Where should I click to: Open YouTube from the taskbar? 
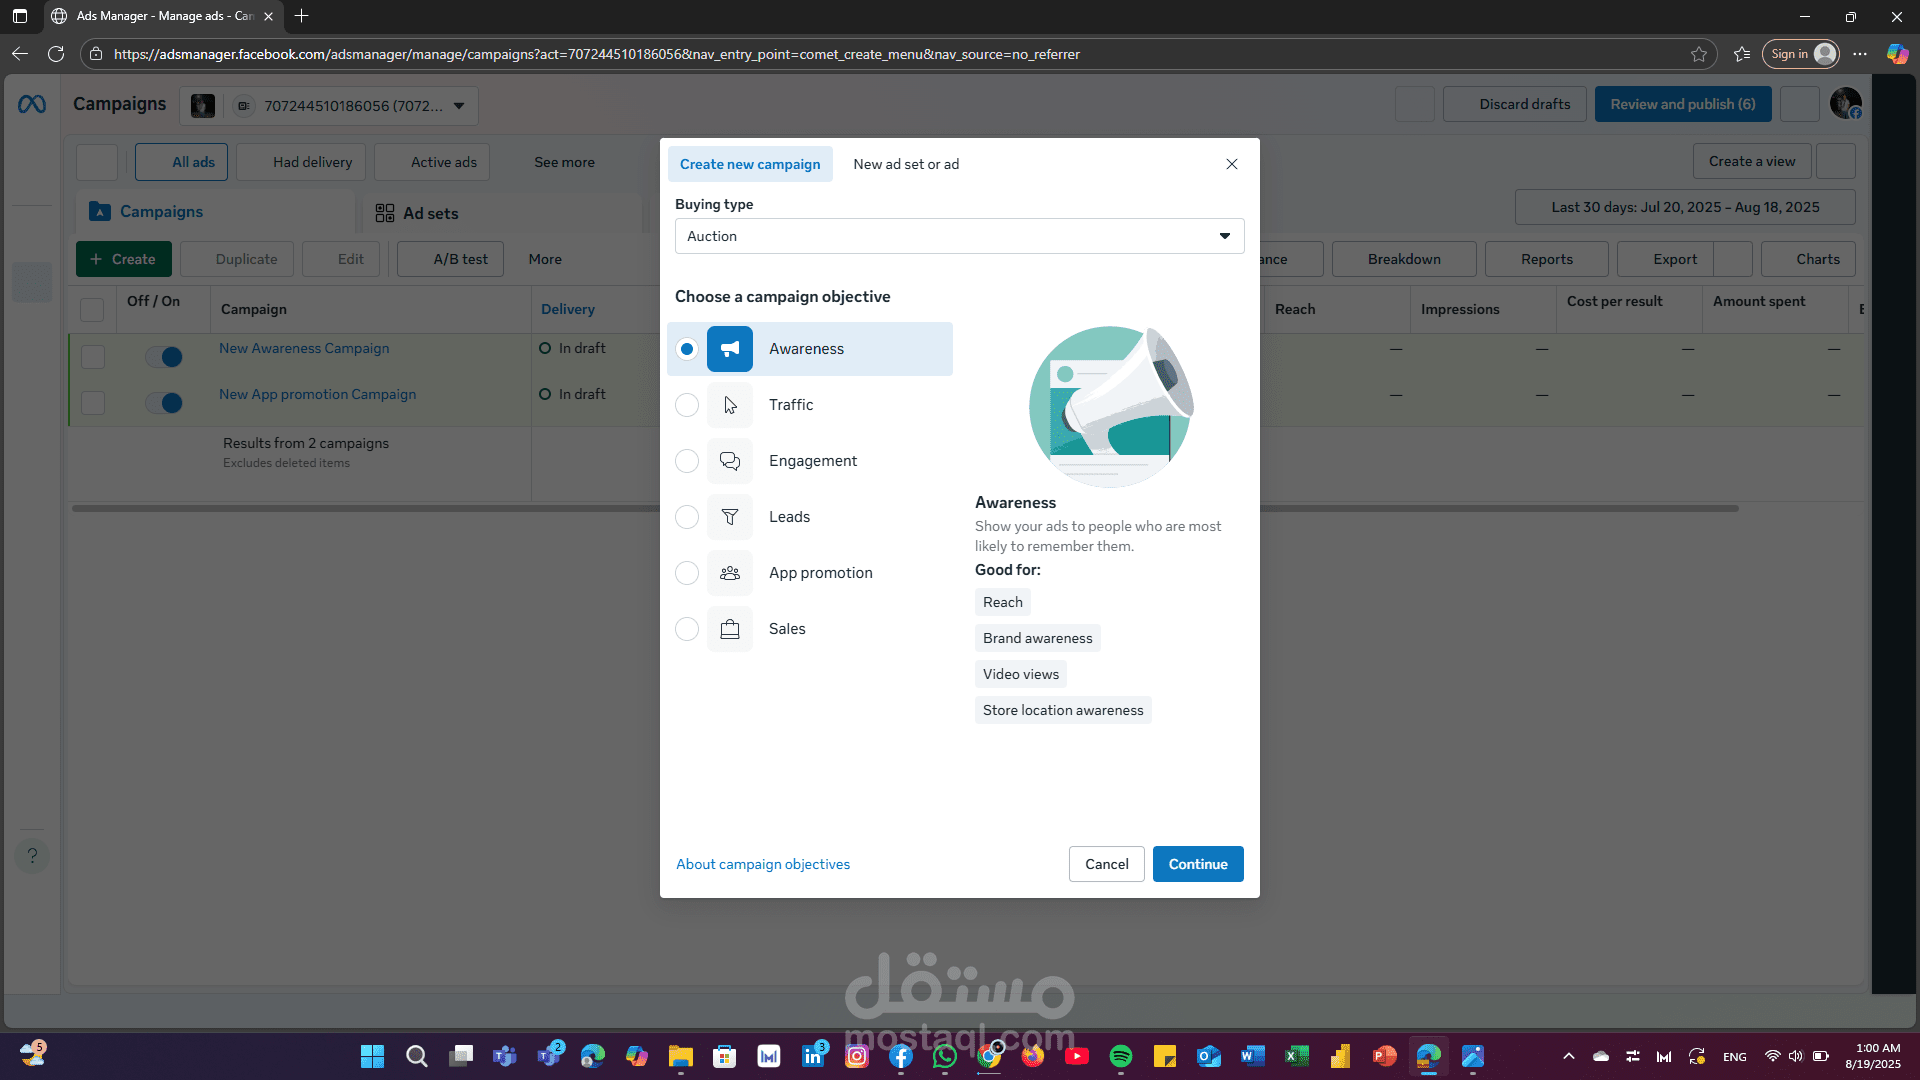point(1077,1056)
